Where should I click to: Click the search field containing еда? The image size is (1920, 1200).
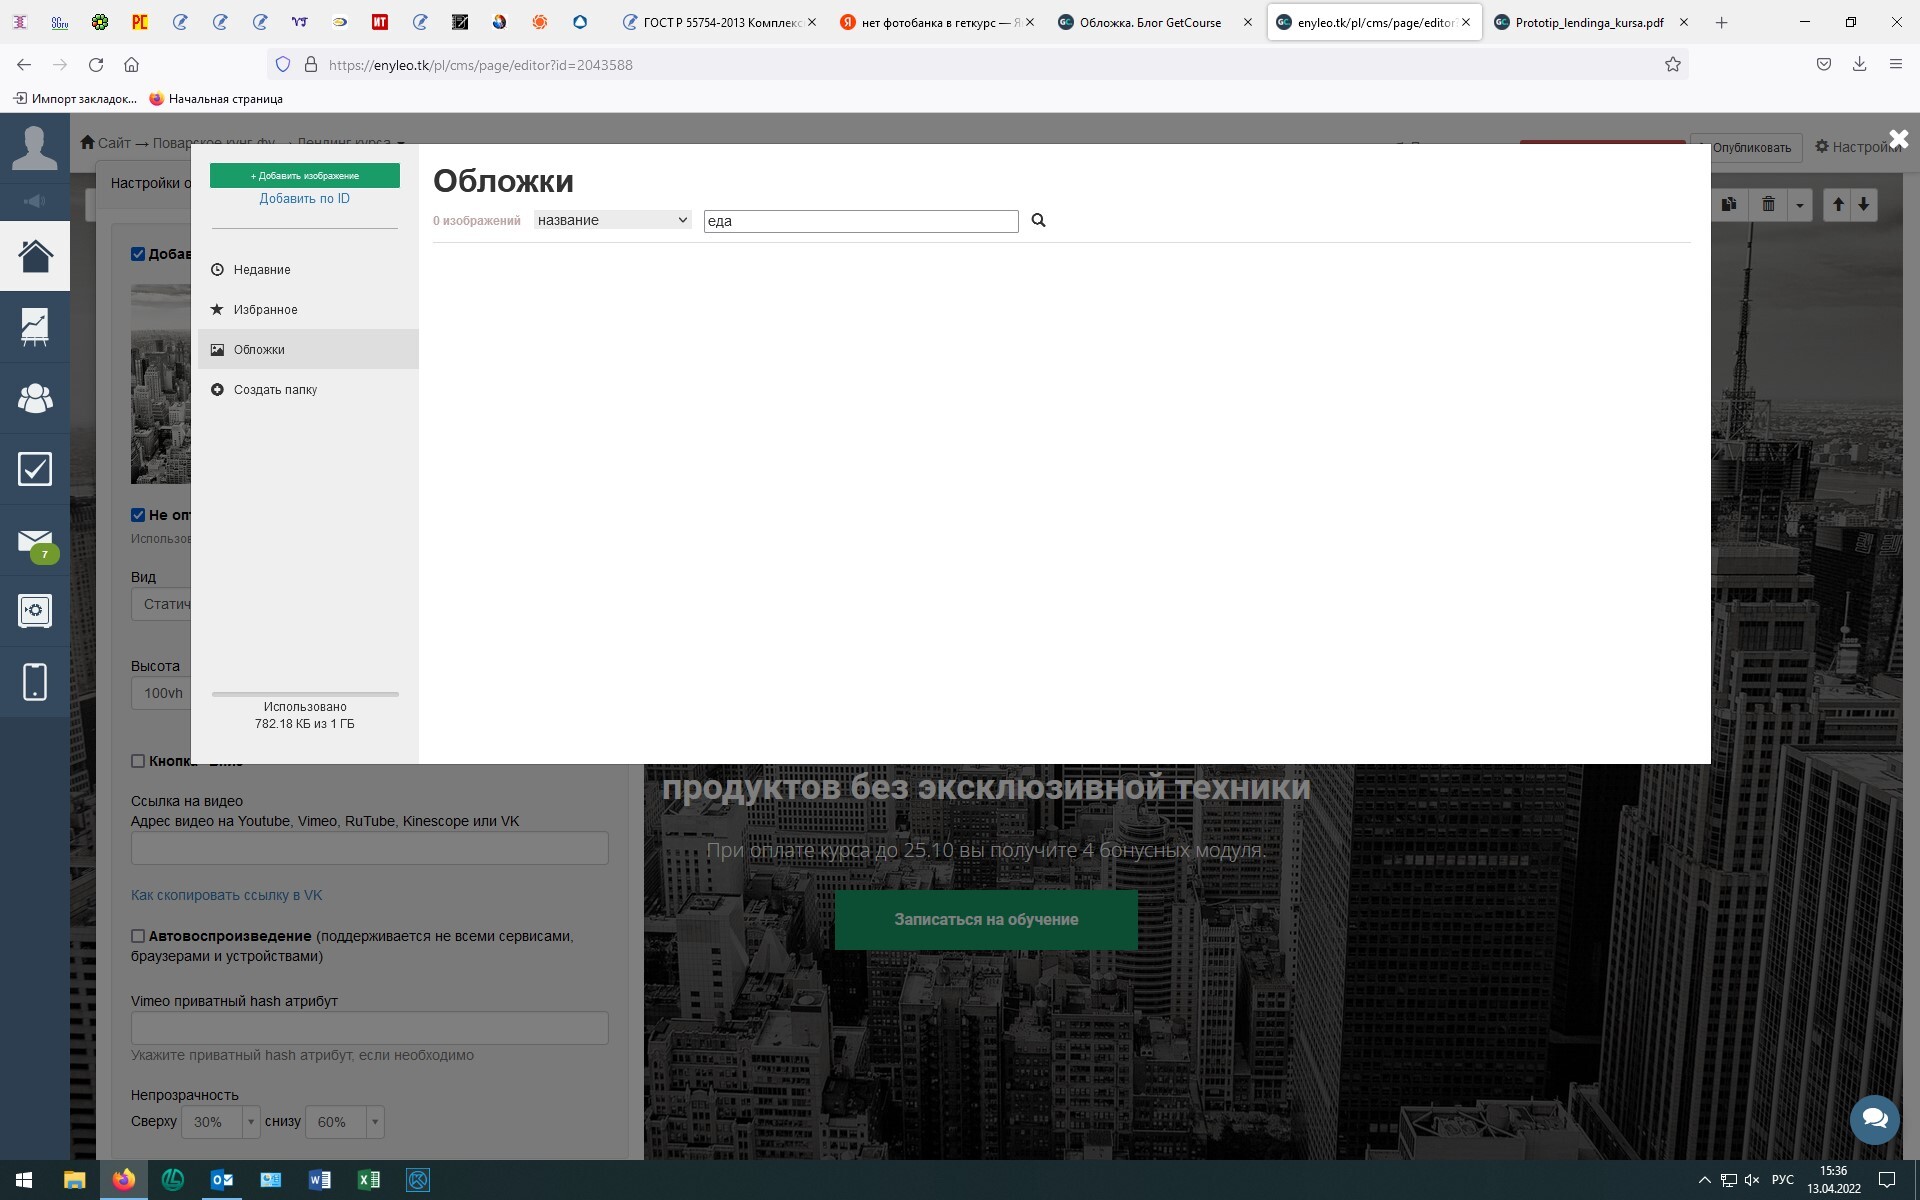(860, 221)
